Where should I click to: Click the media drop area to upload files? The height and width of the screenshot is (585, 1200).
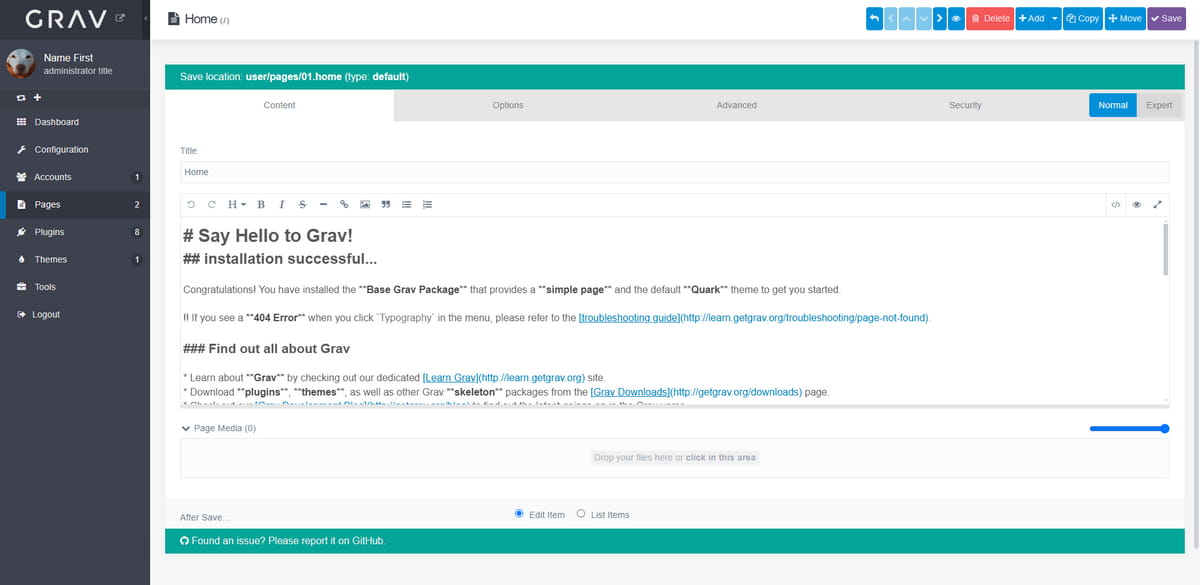(674, 457)
